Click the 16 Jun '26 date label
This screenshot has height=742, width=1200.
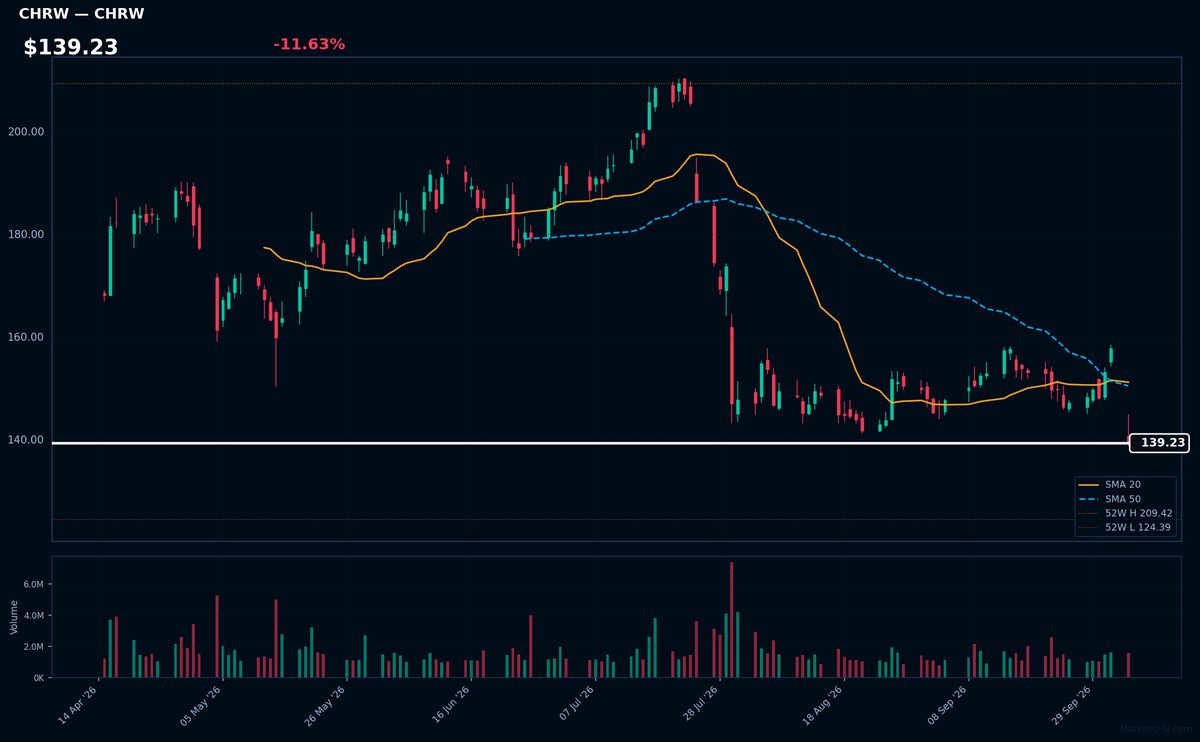[x=451, y=706]
